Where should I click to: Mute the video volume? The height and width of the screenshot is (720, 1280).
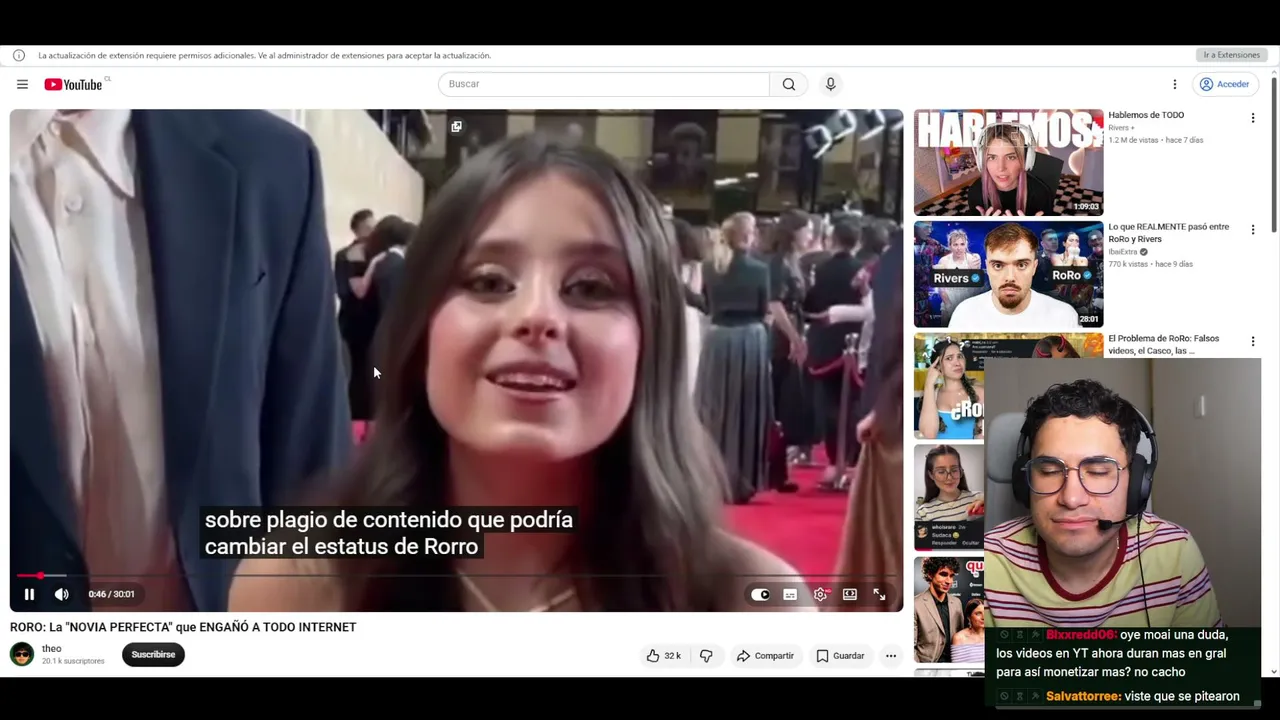click(61, 594)
